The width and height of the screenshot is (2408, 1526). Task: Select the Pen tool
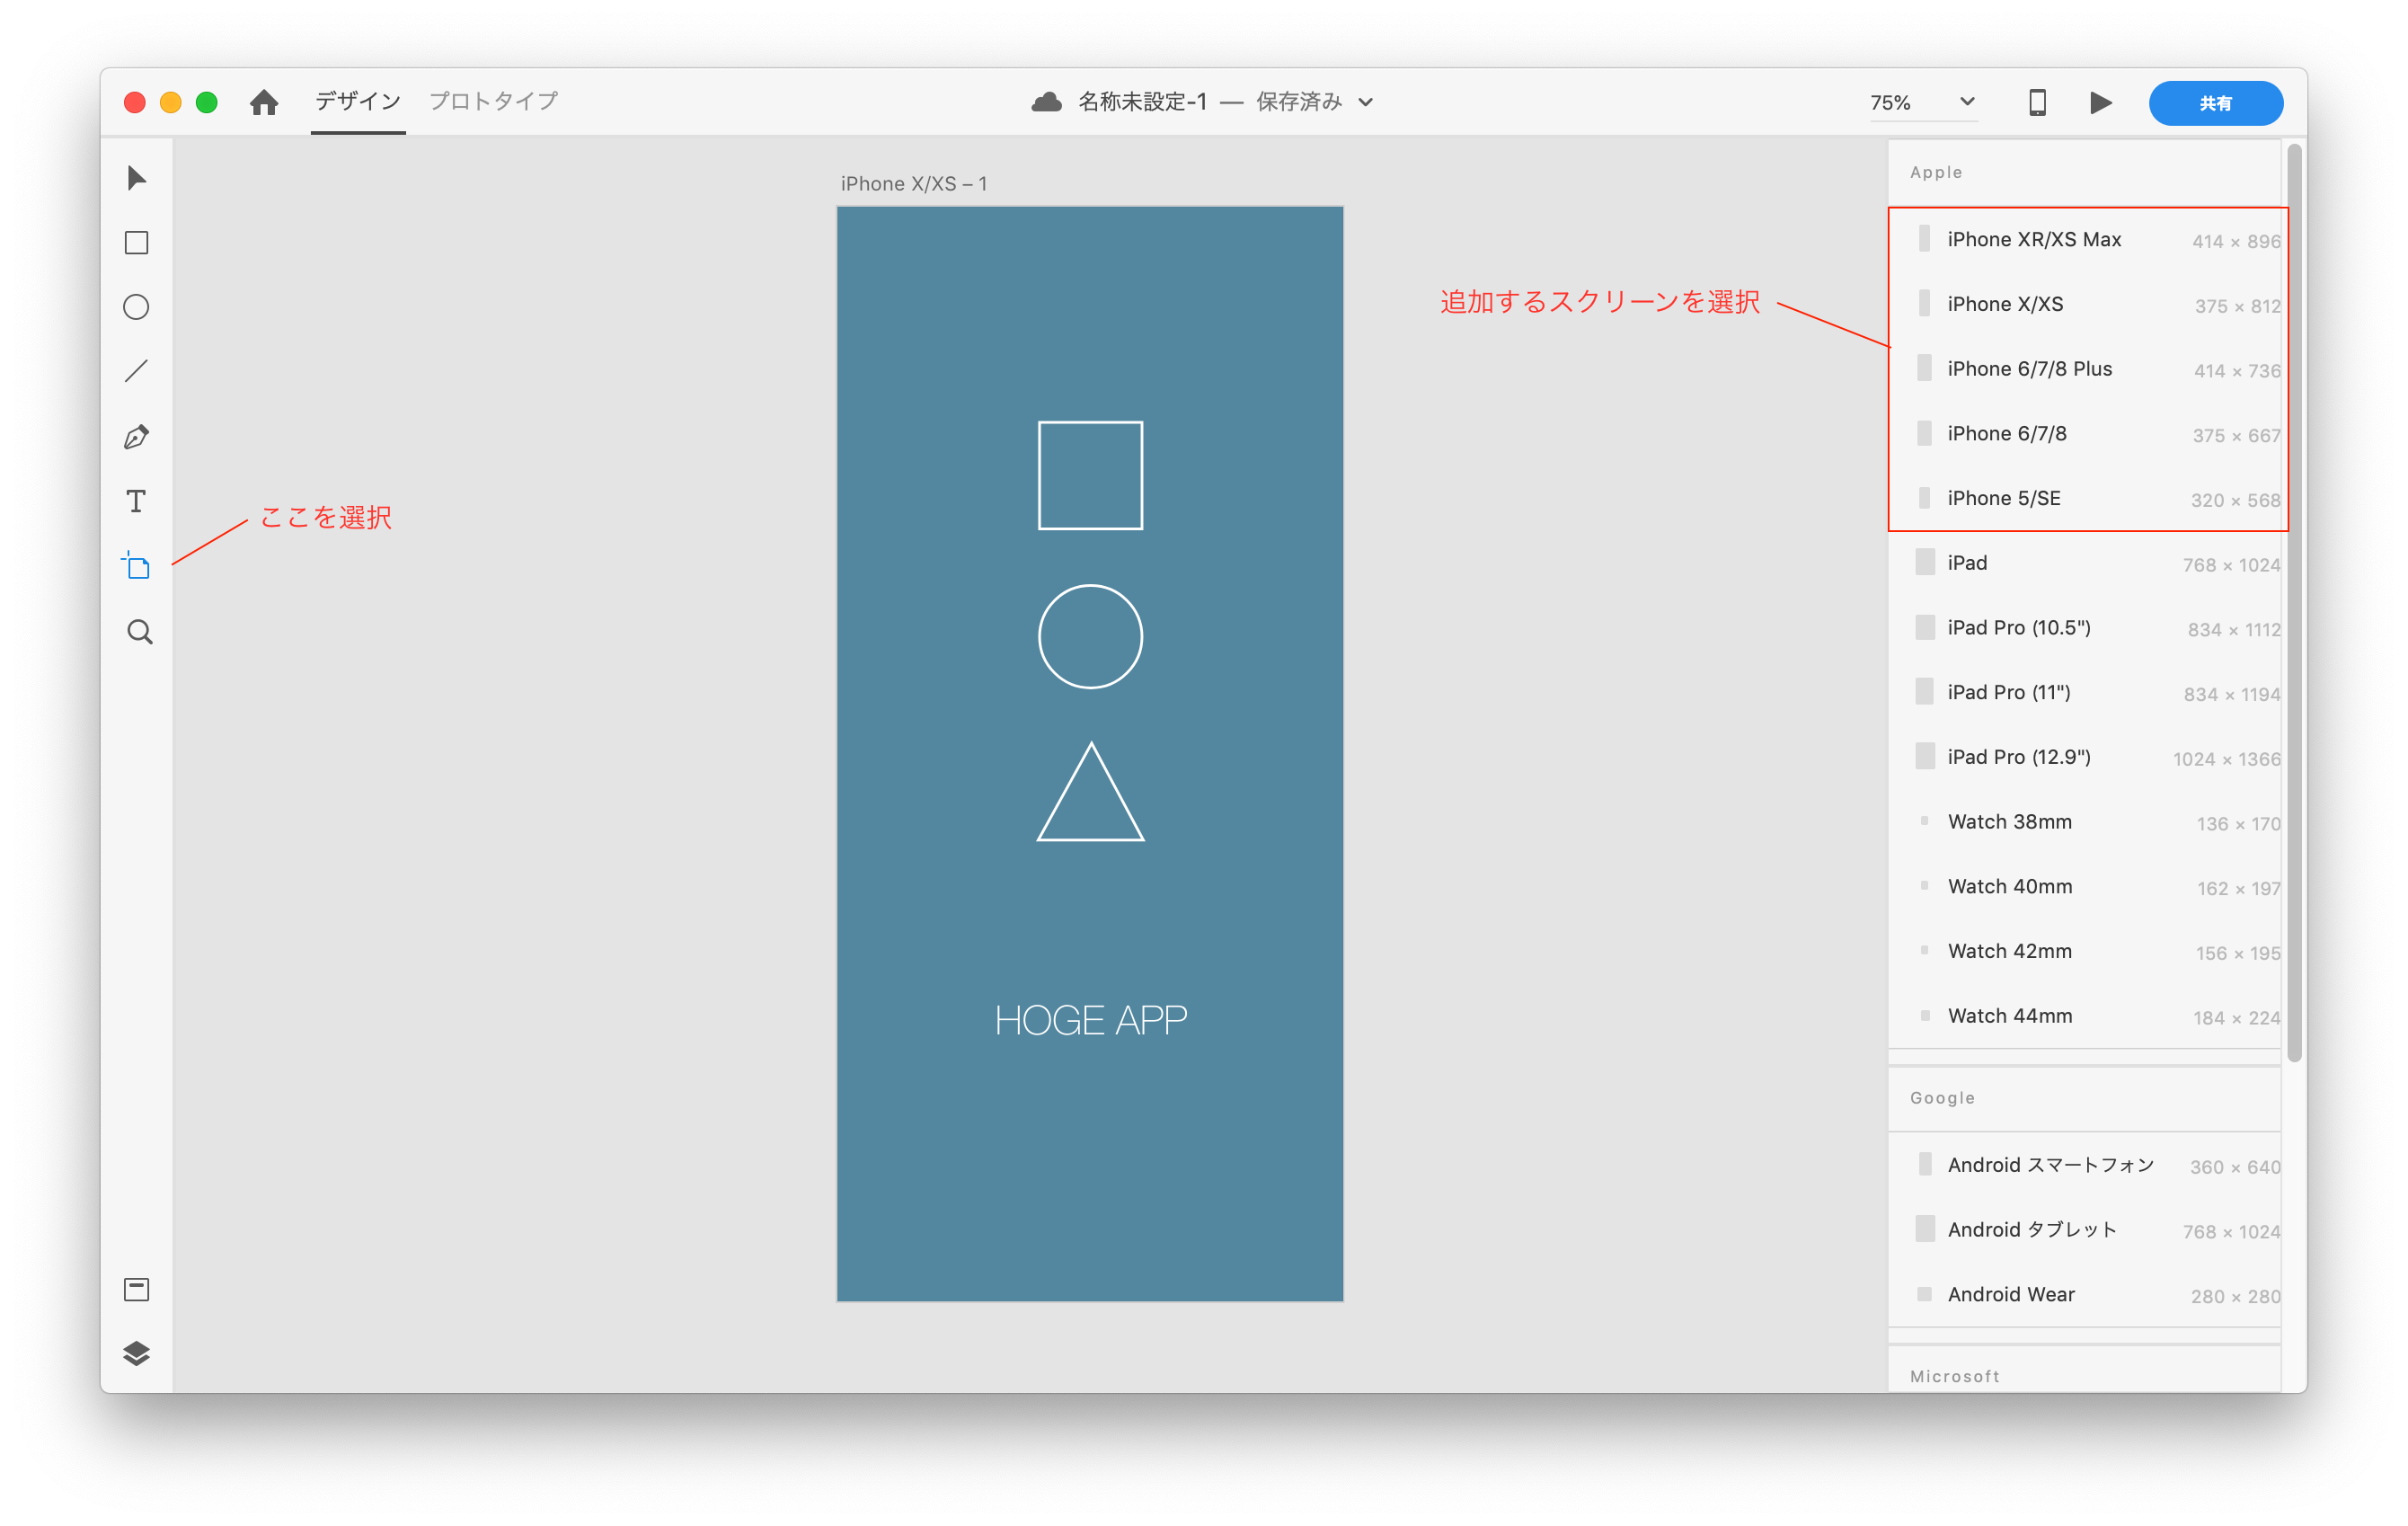tap(137, 436)
